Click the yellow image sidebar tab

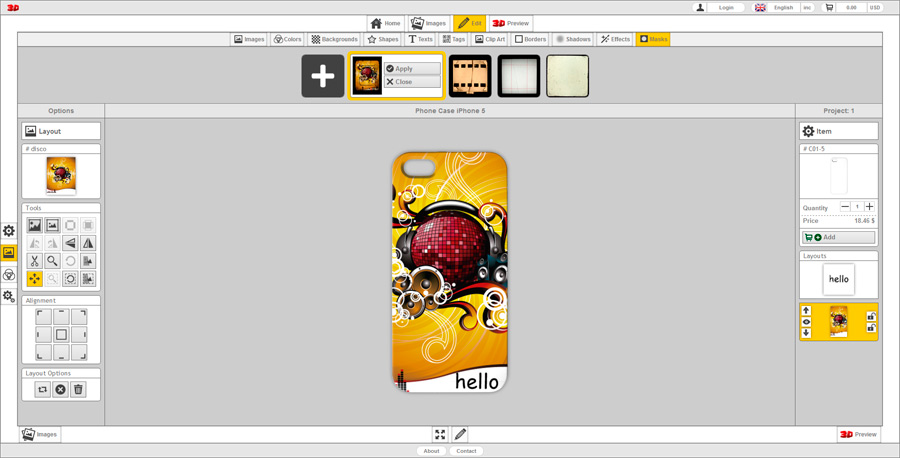(x=9, y=253)
